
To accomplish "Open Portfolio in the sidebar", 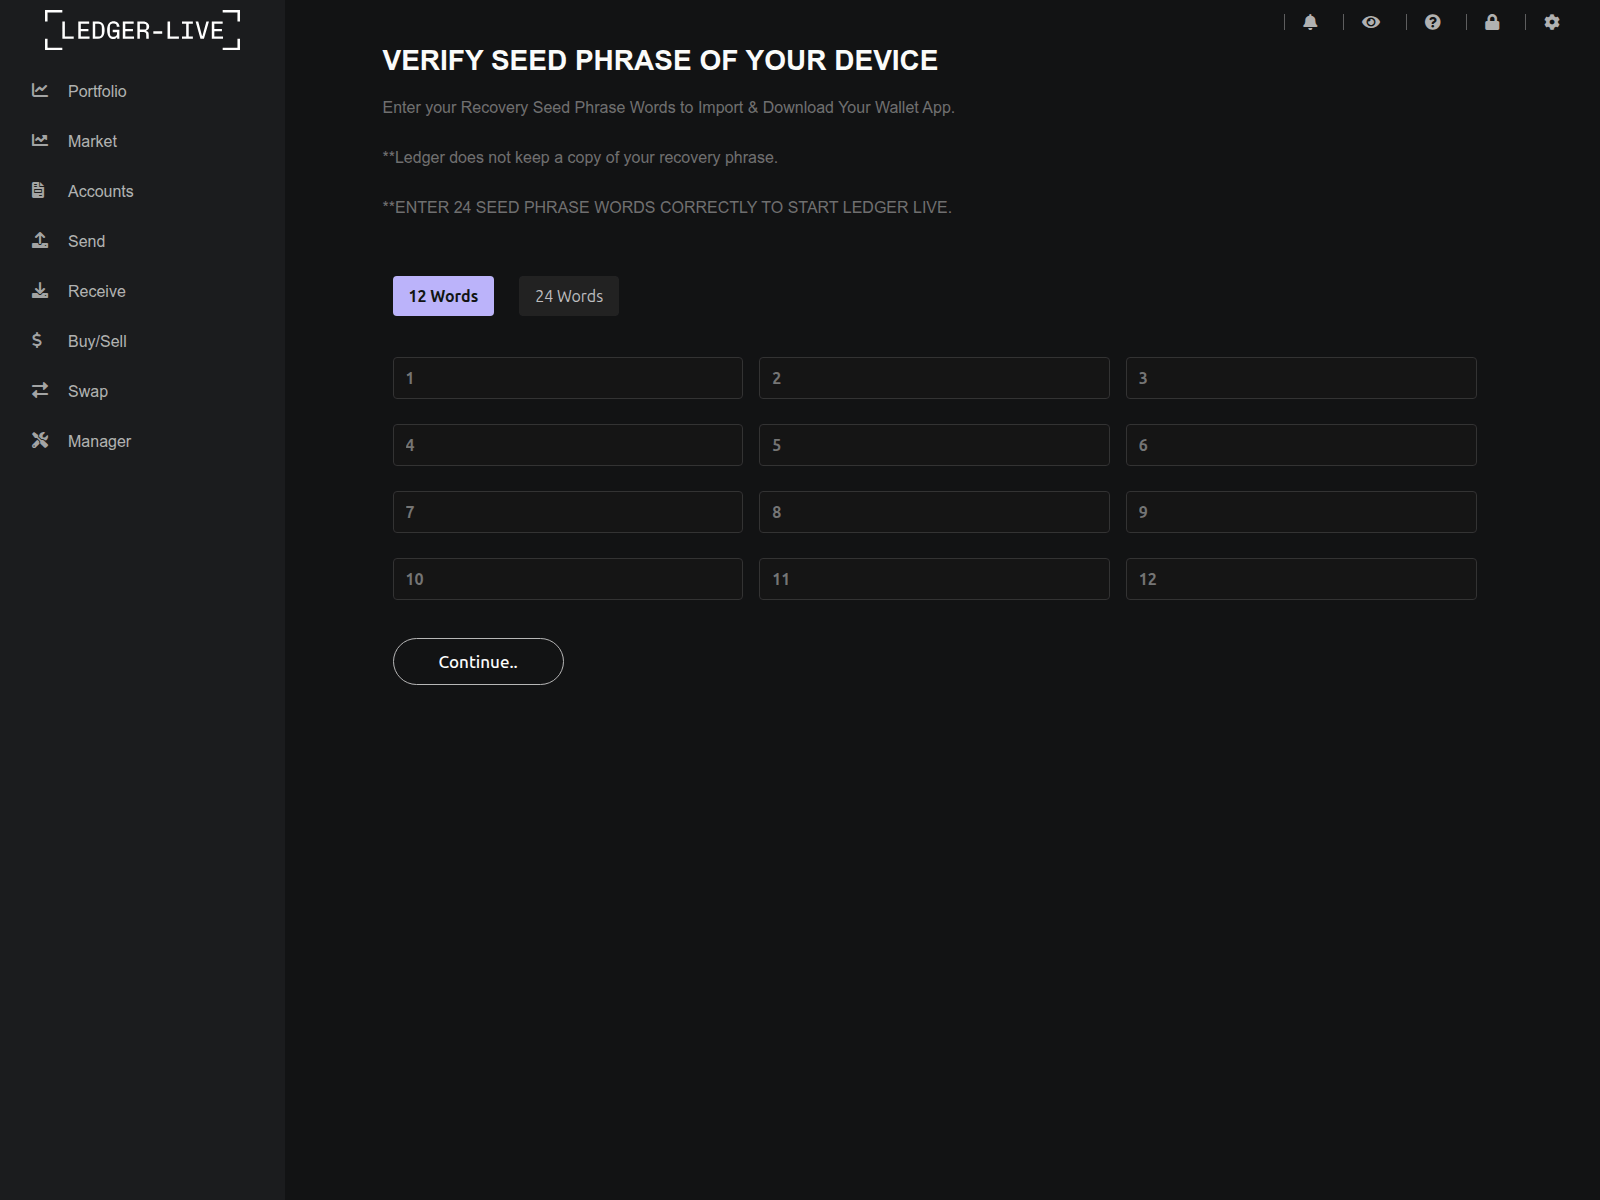I will (97, 91).
